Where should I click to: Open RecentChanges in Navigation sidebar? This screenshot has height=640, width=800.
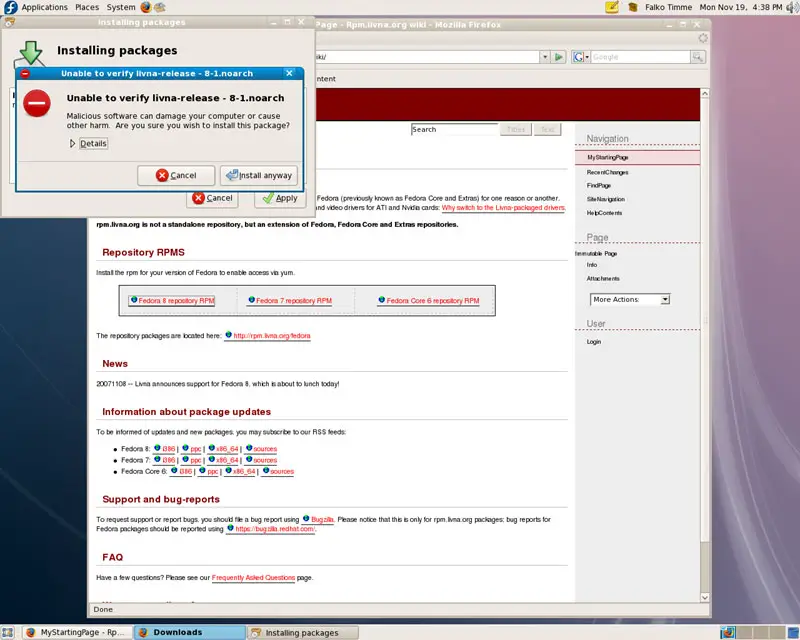[x=607, y=173]
